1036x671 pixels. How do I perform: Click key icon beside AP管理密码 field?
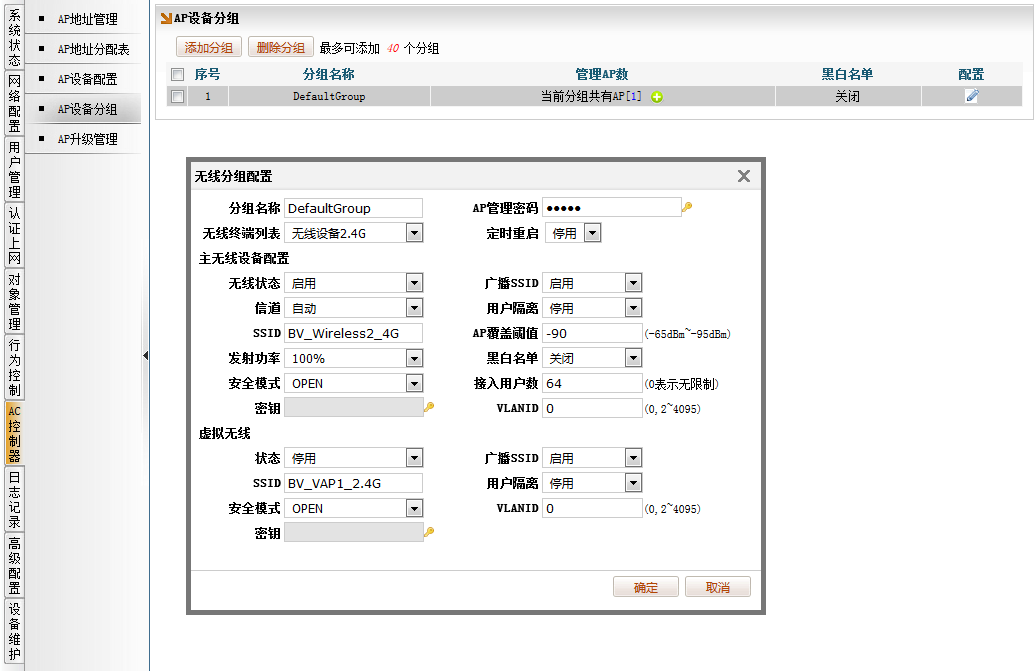point(687,207)
